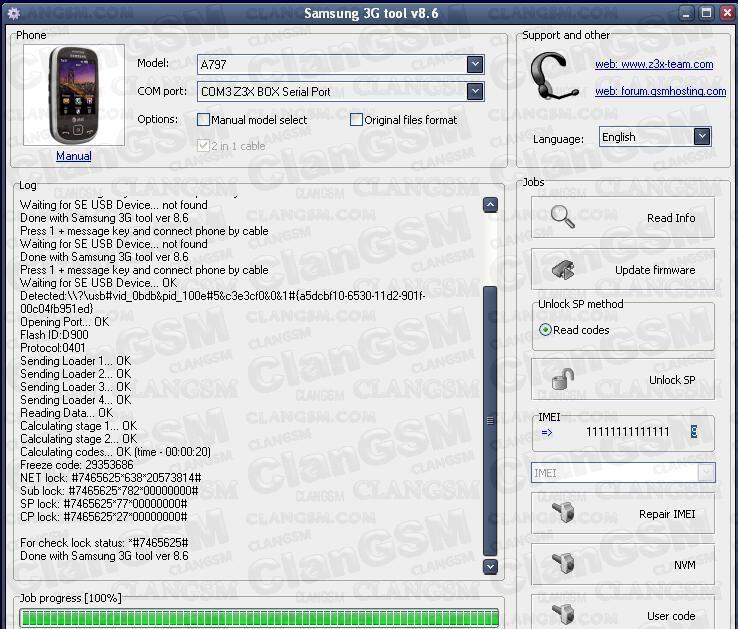Click the IMEI arrow icon
The width and height of the screenshot is (738, 629).
coord(546,432)
